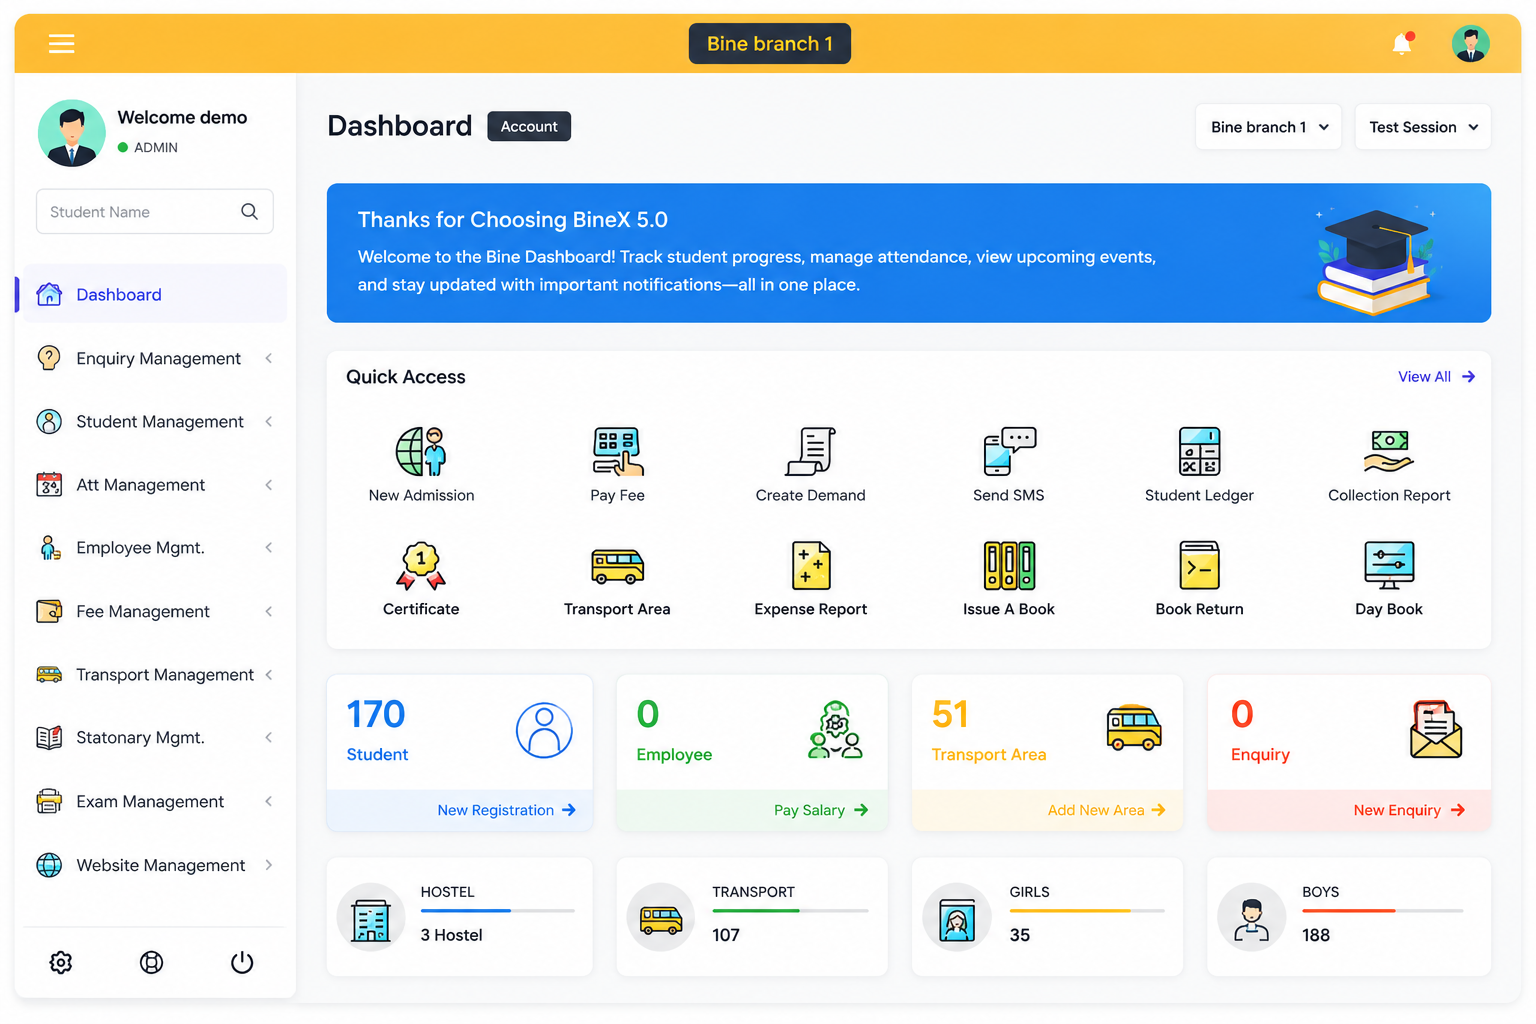Click the employee icon on Employee card
The width and height of the screenshot is (1536, 1024).
(x=835, y=730)
